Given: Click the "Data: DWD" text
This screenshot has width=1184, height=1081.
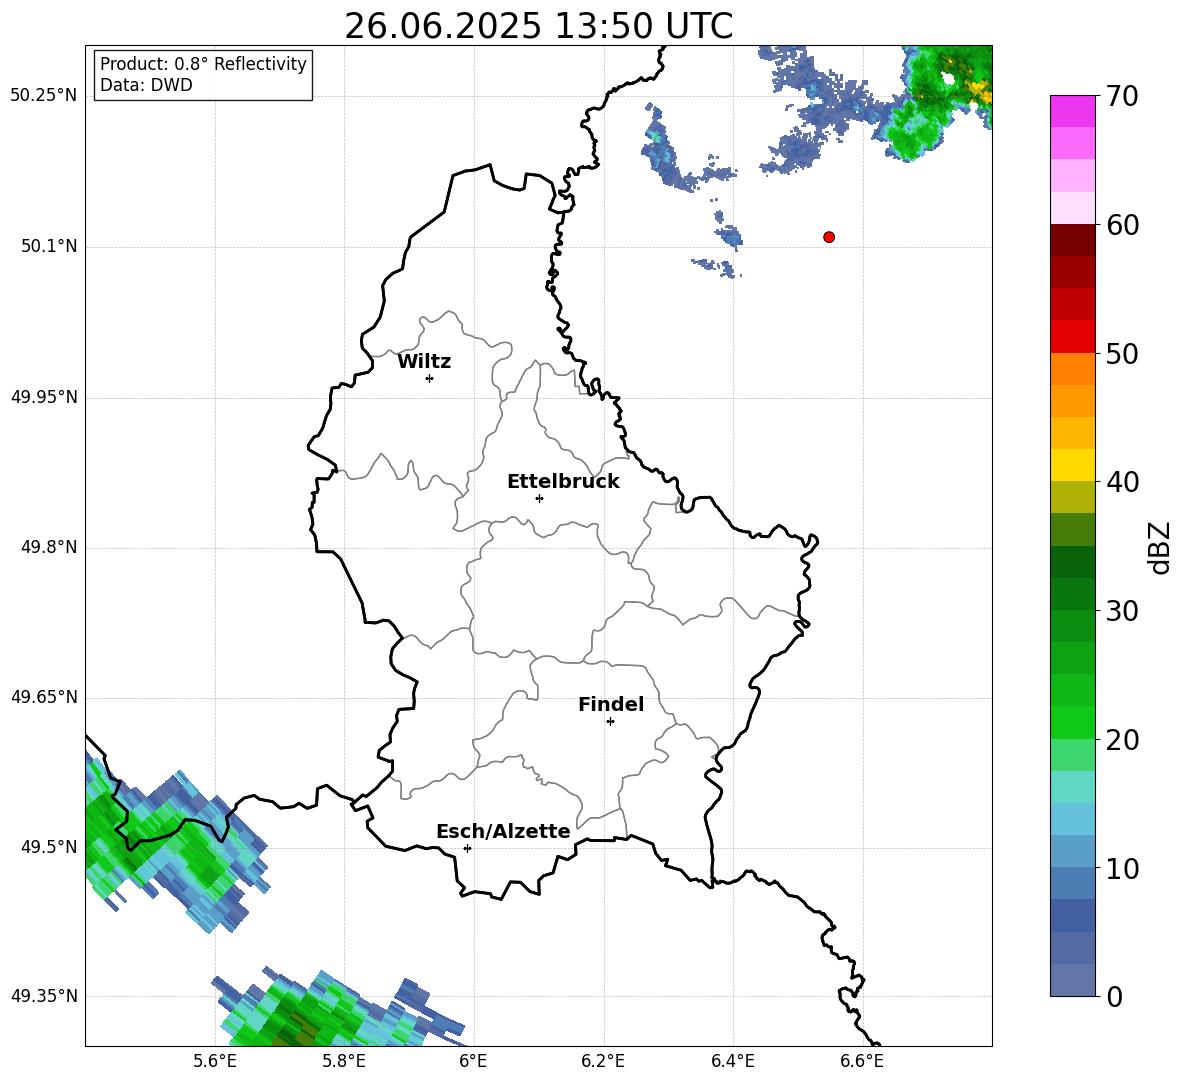Looking at the screenshot, I should (x=146, y=85).
